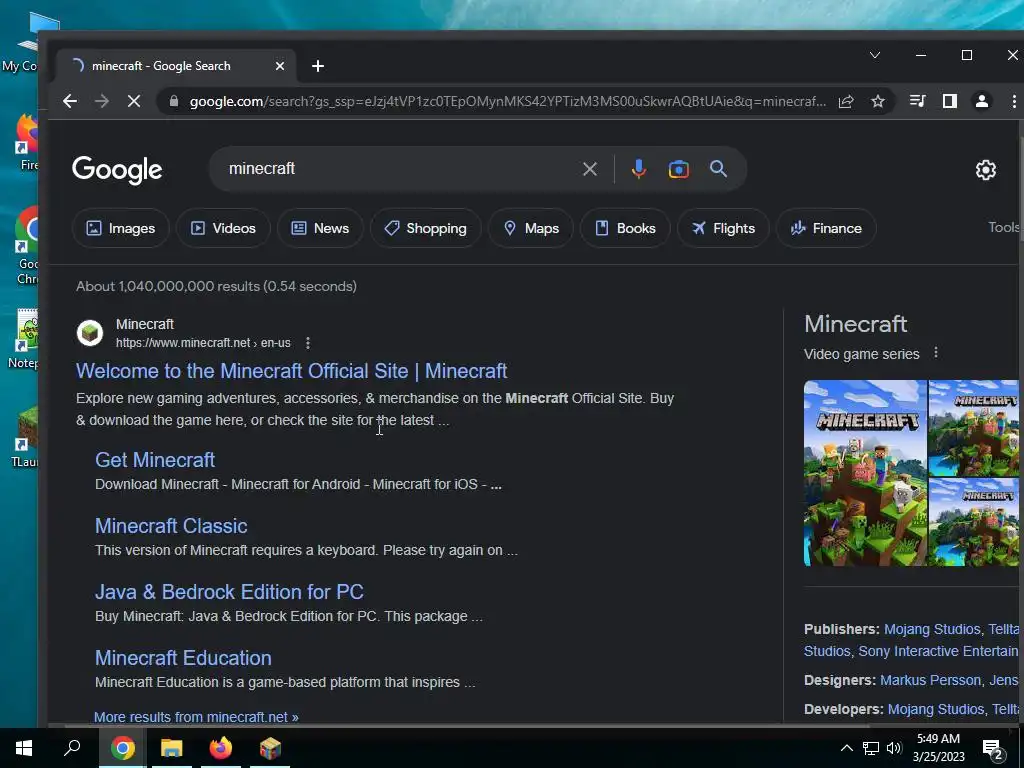Click the Minecraft site favicon
This screenshot has width=1024, height=768.
(90, 333)
